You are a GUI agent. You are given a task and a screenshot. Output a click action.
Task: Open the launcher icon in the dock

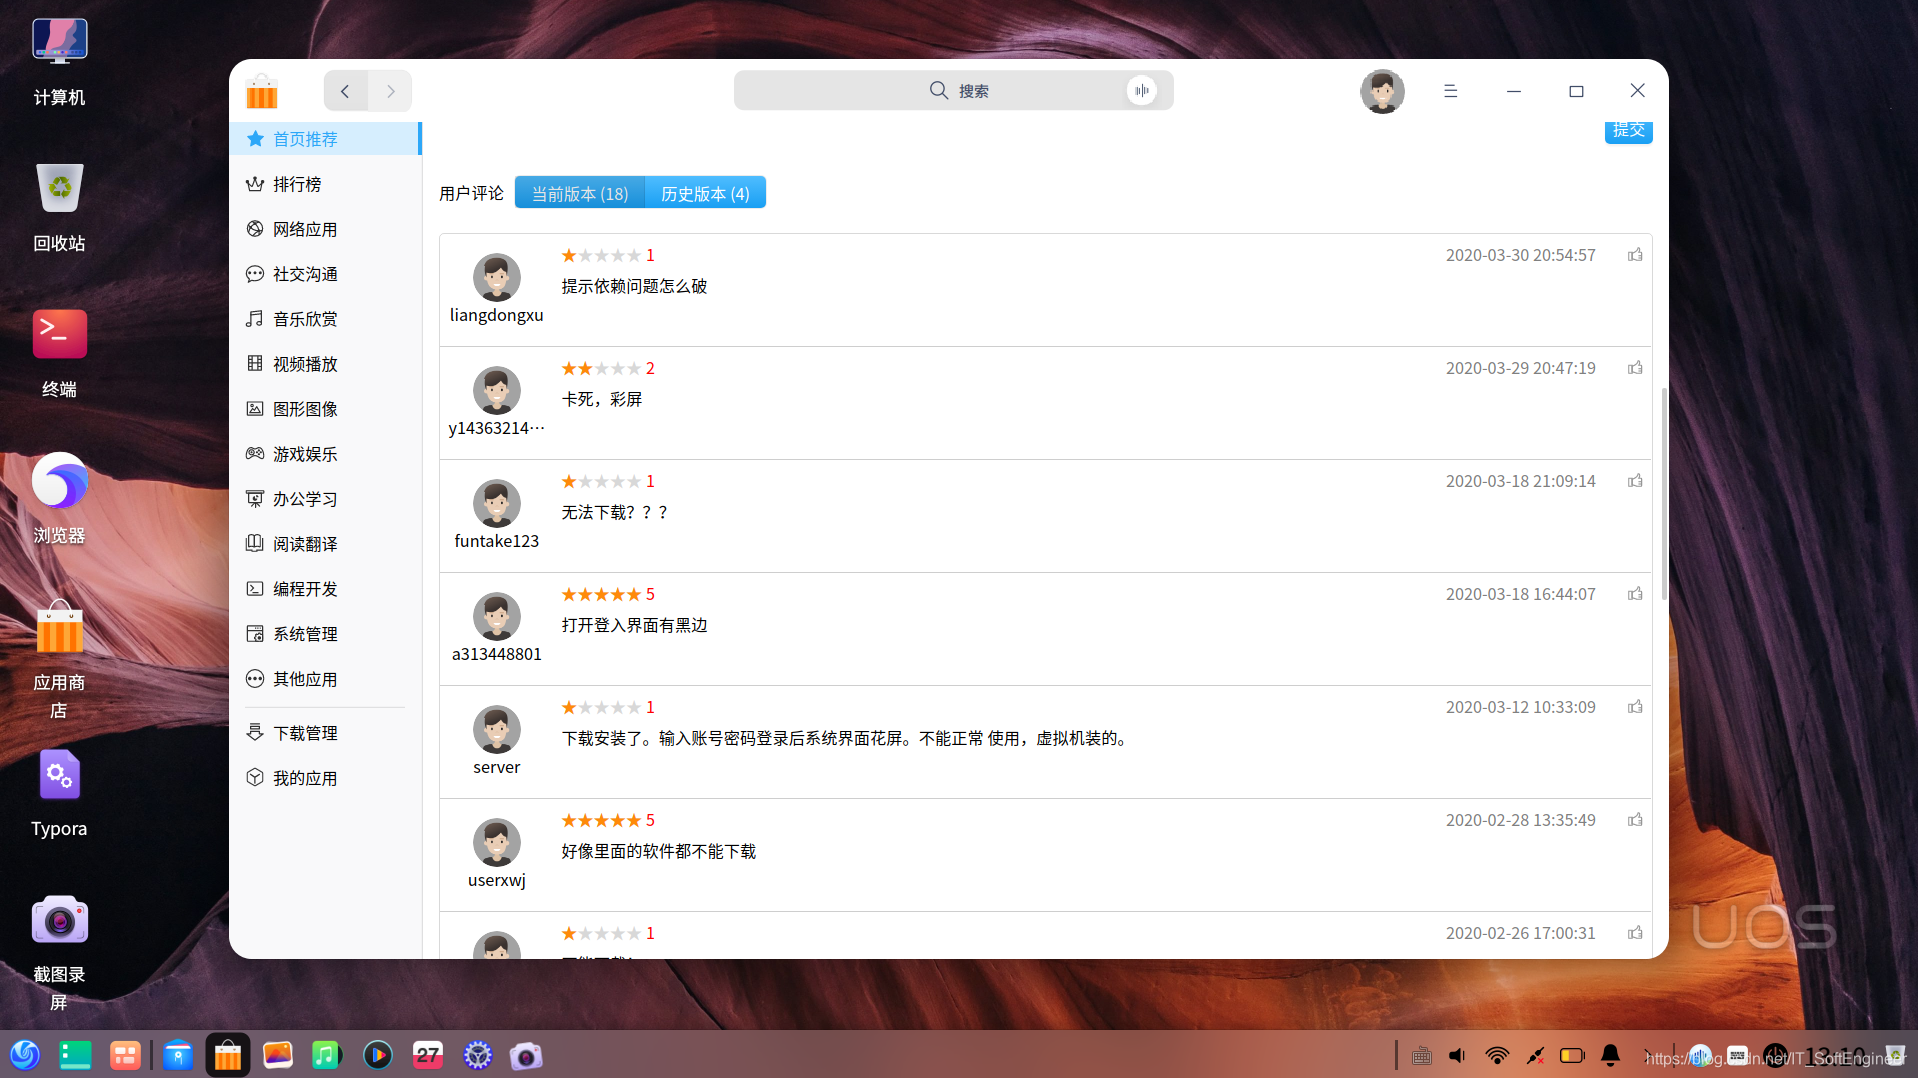pos(25,1055)
